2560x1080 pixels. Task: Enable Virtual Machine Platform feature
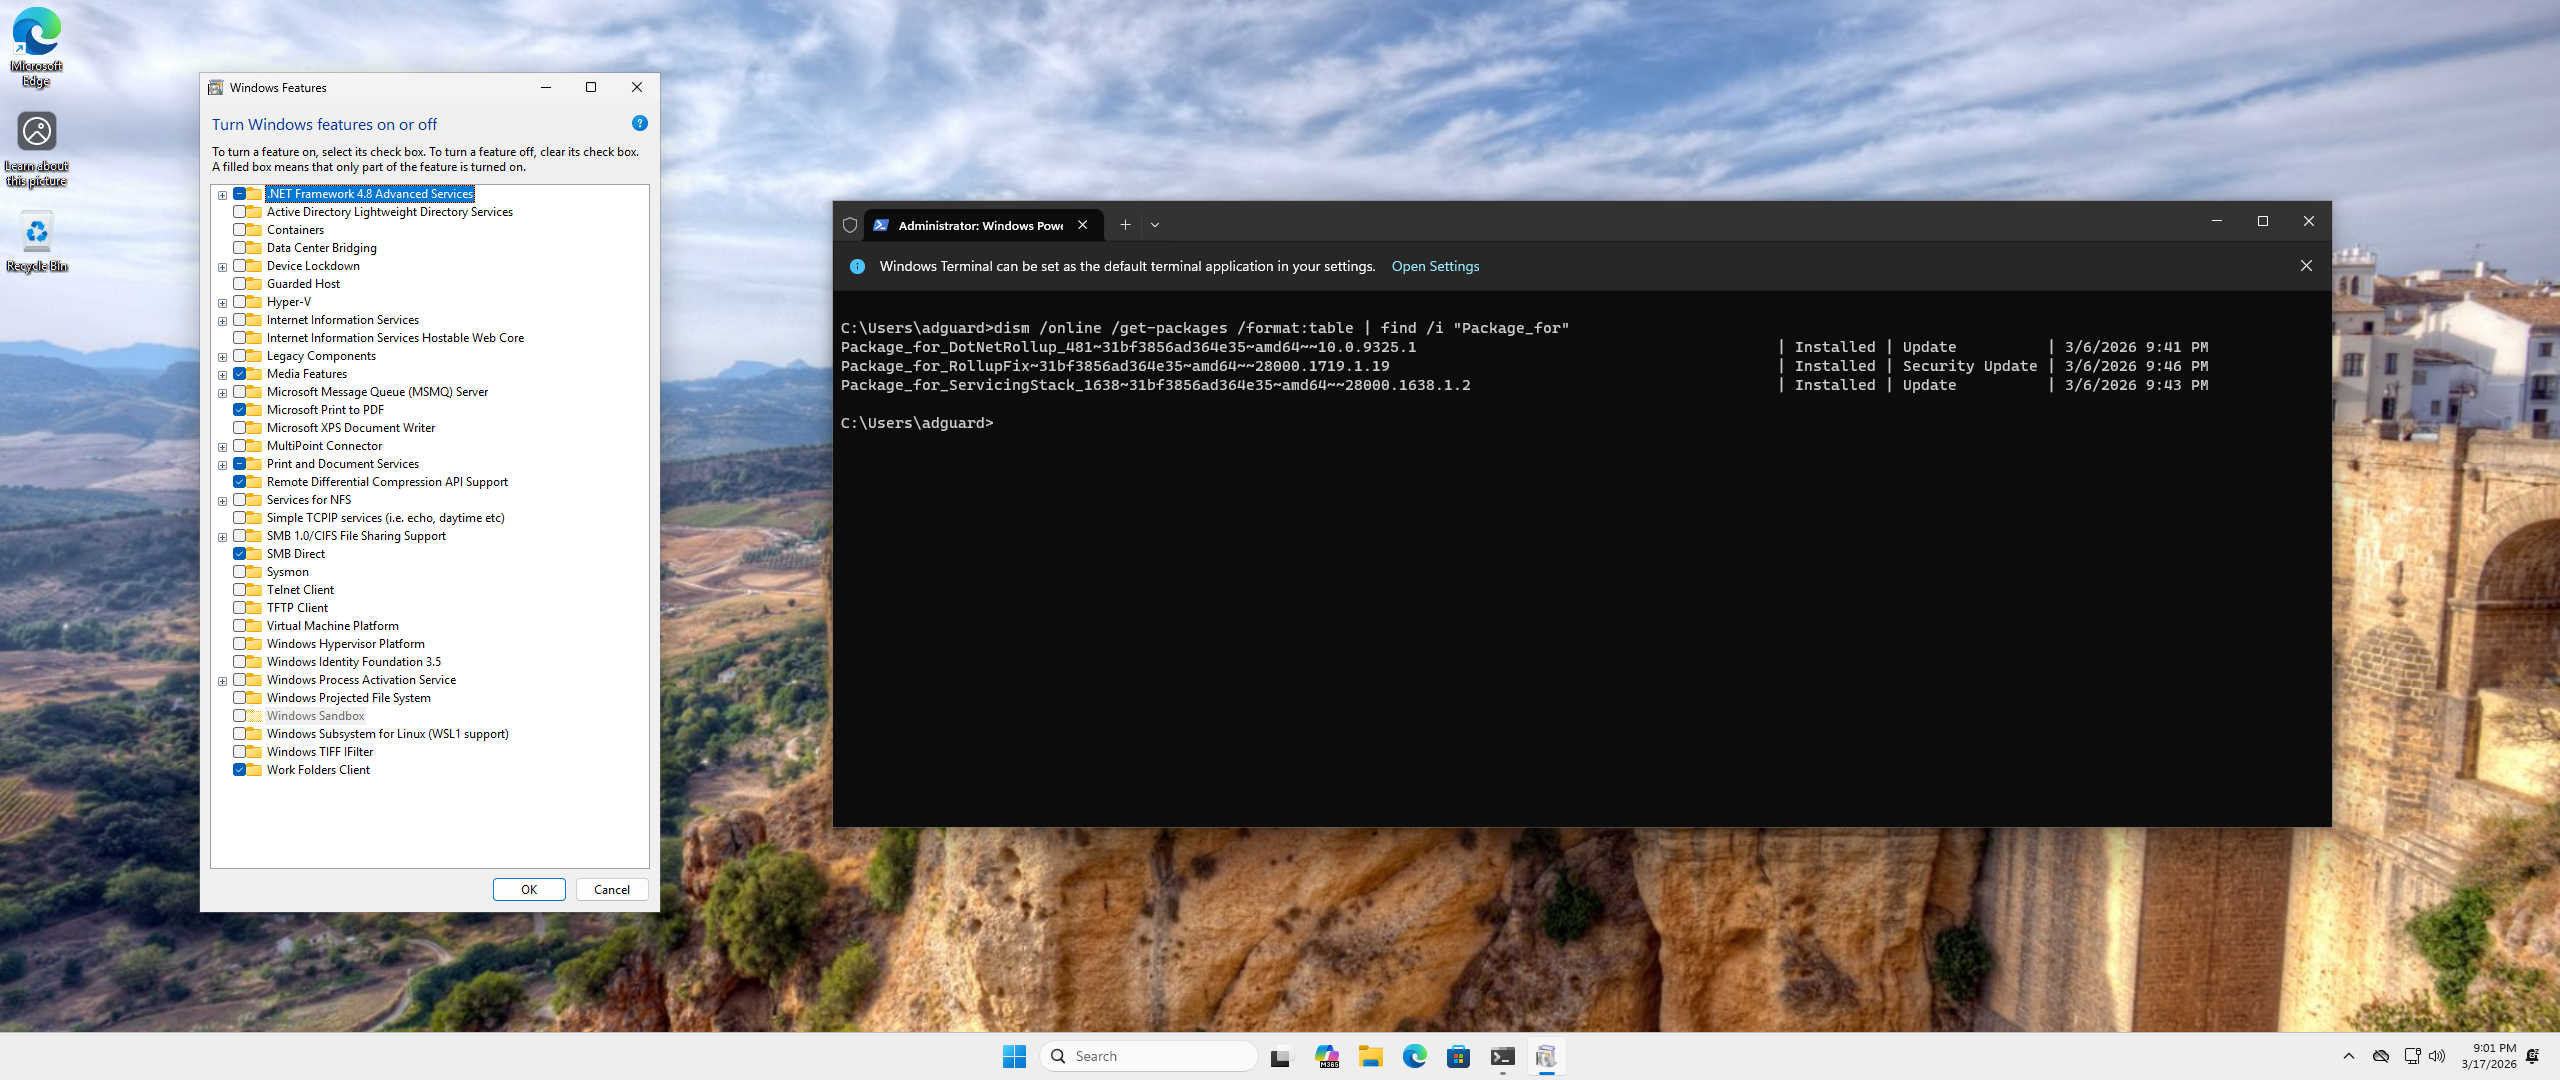pos(240,626)
